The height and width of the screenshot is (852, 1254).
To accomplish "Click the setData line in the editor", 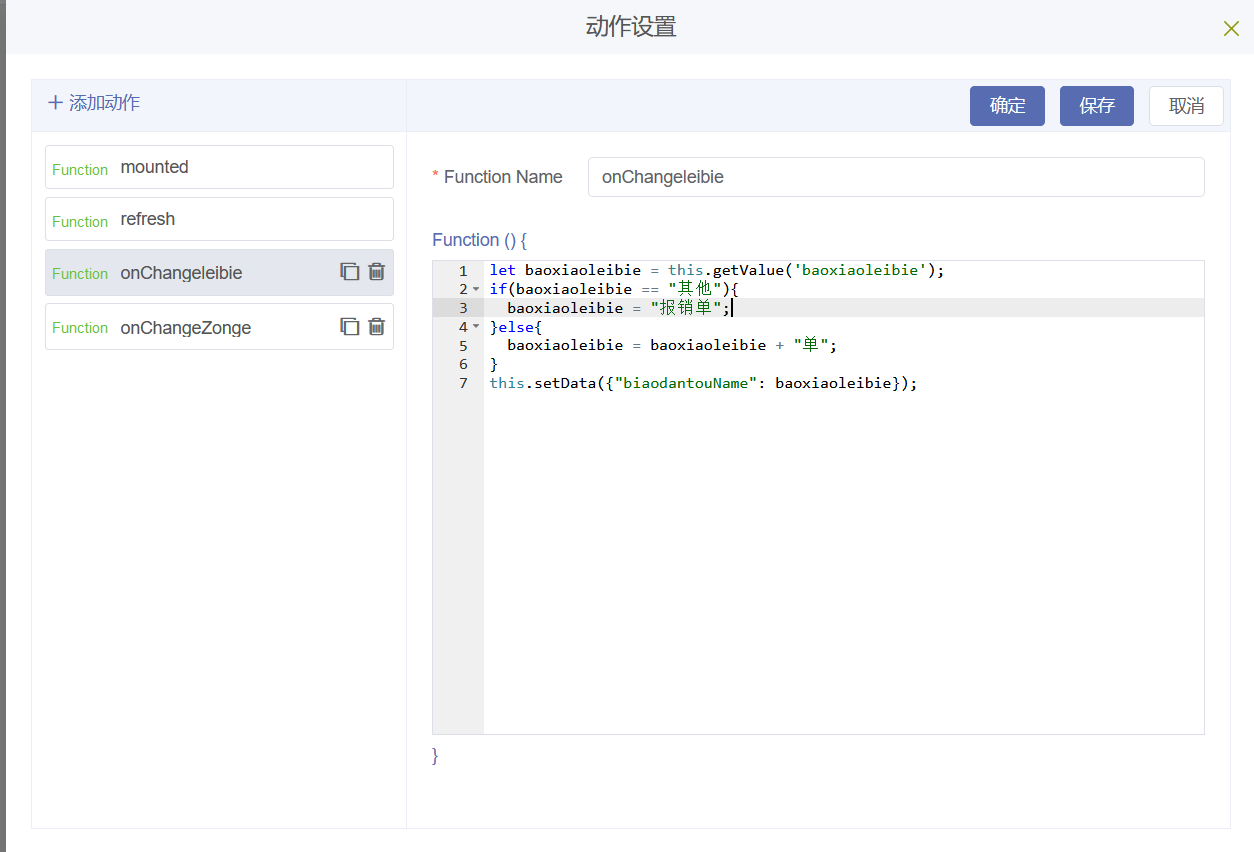I will pyautogui.click(x=703, y=383).
